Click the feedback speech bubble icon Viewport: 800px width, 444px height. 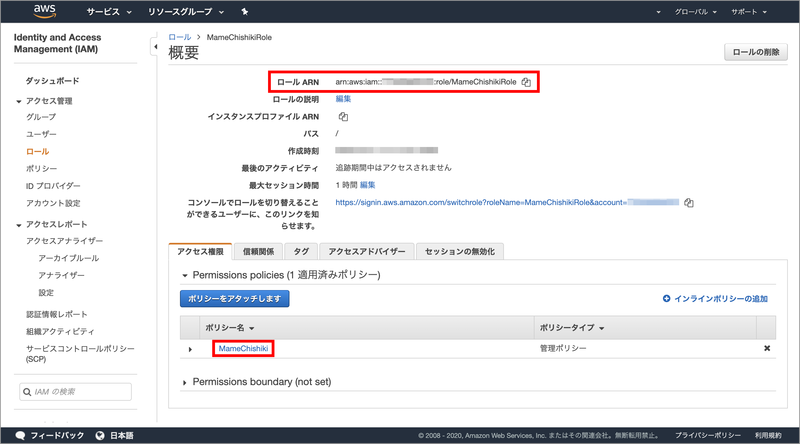[20, 435]
